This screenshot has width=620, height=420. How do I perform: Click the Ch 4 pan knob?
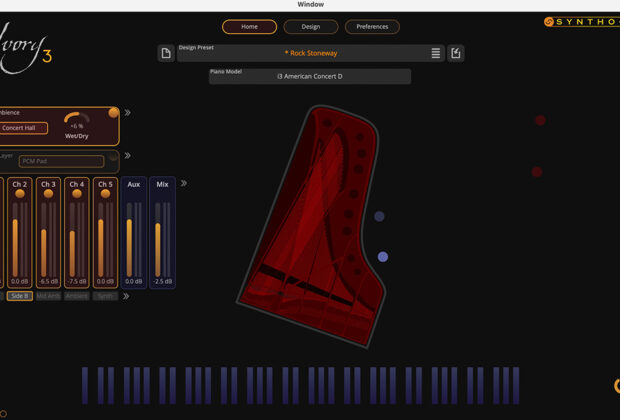[x=77, y=194]
